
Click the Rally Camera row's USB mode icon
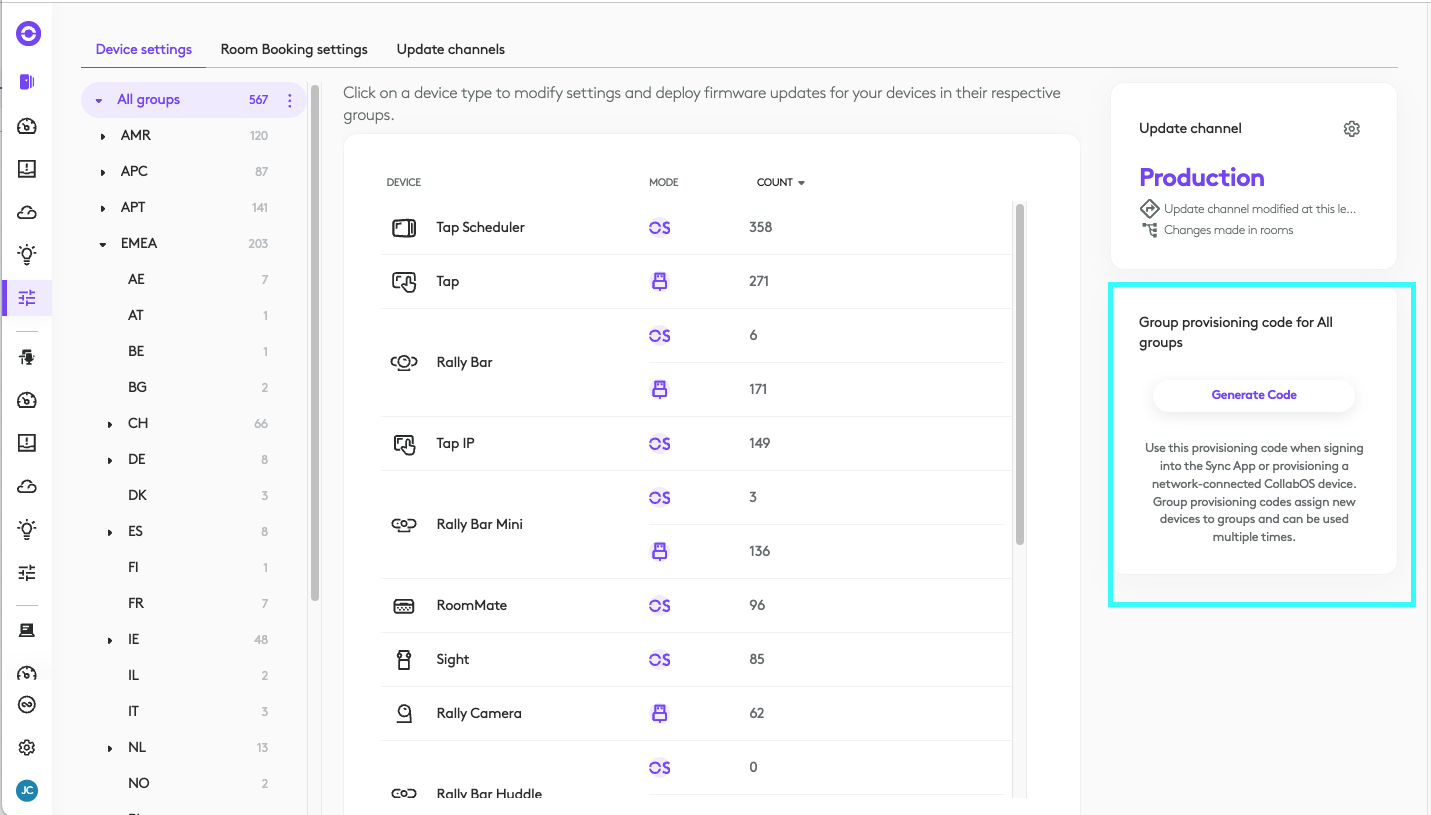pos(659,714)
